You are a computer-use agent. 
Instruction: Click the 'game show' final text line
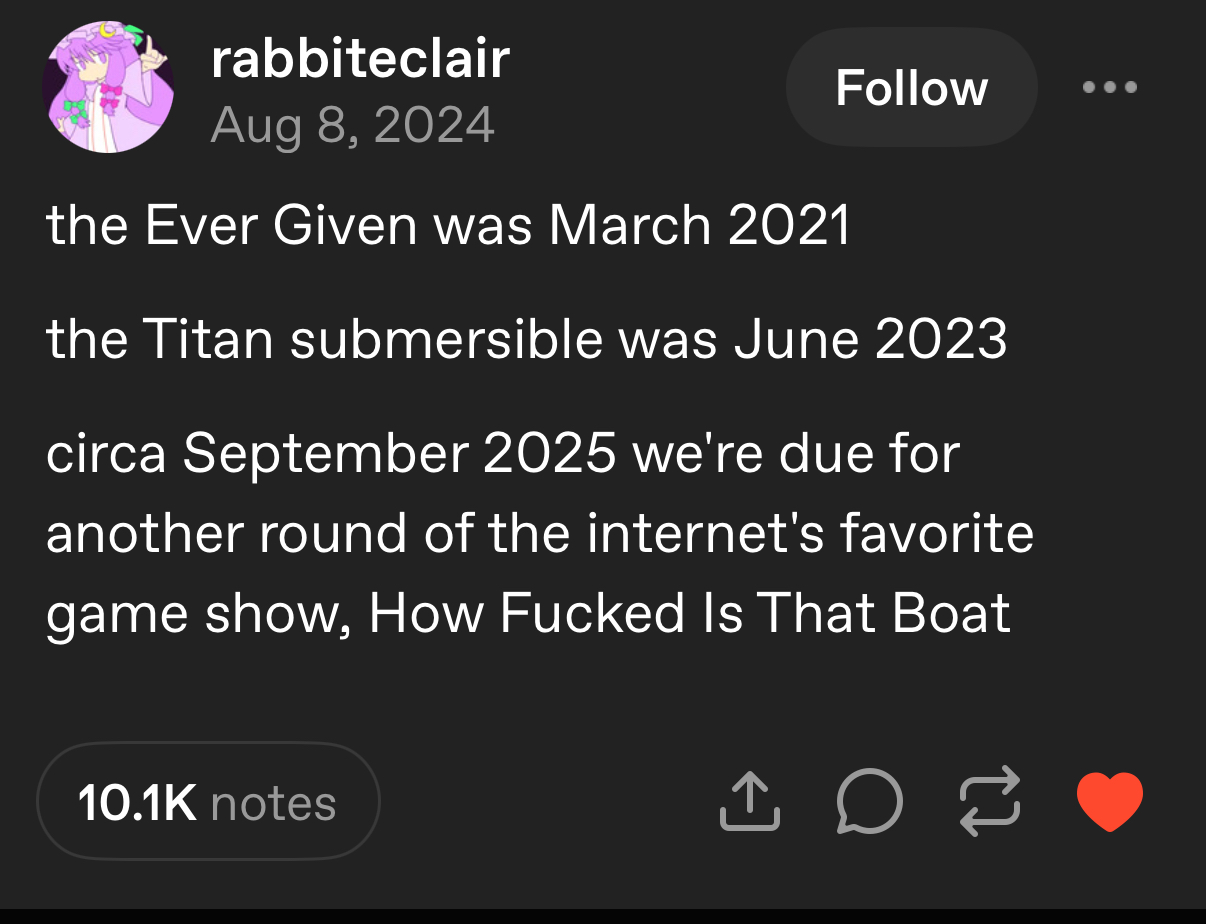(x=528, y=611)
